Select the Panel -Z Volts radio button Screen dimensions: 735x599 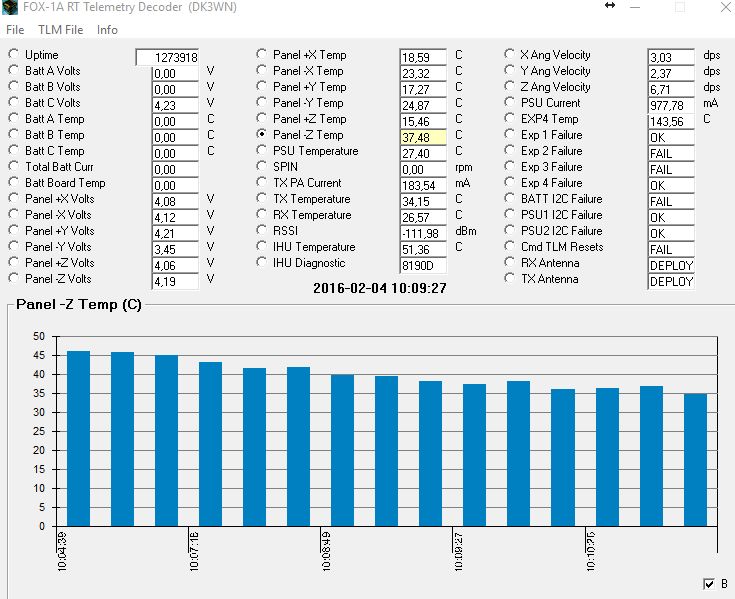[x=14, y=278]
